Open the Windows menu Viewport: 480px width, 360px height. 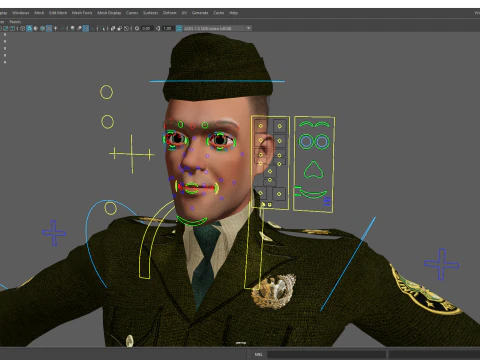(21, 13)
